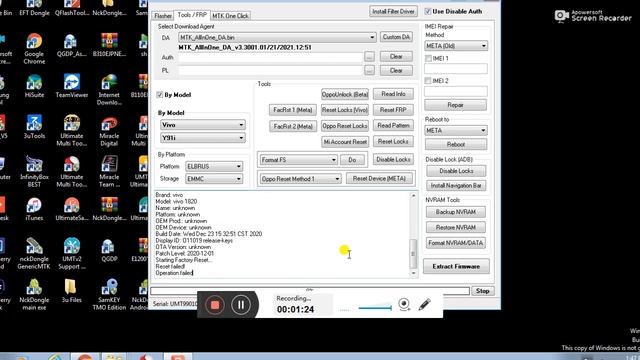Toggle the Use Disable Auth checkbox

427,11
